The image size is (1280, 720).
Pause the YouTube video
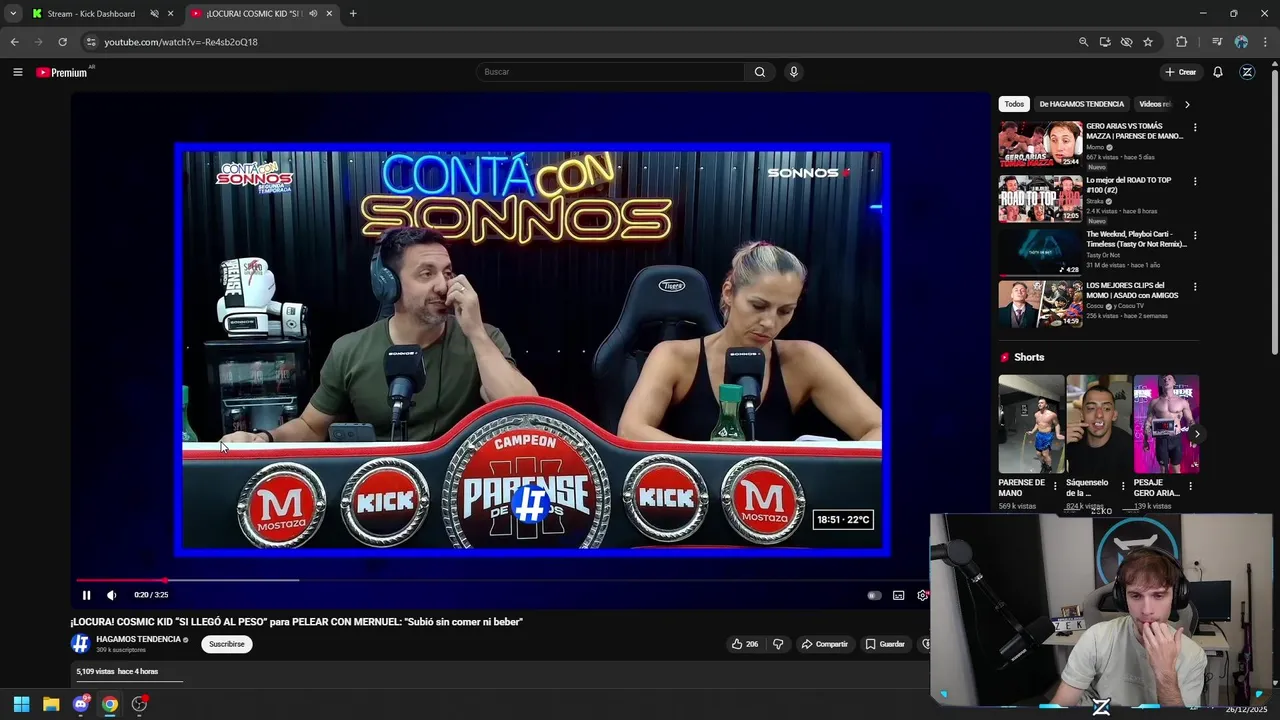click(x=86, y=595)
